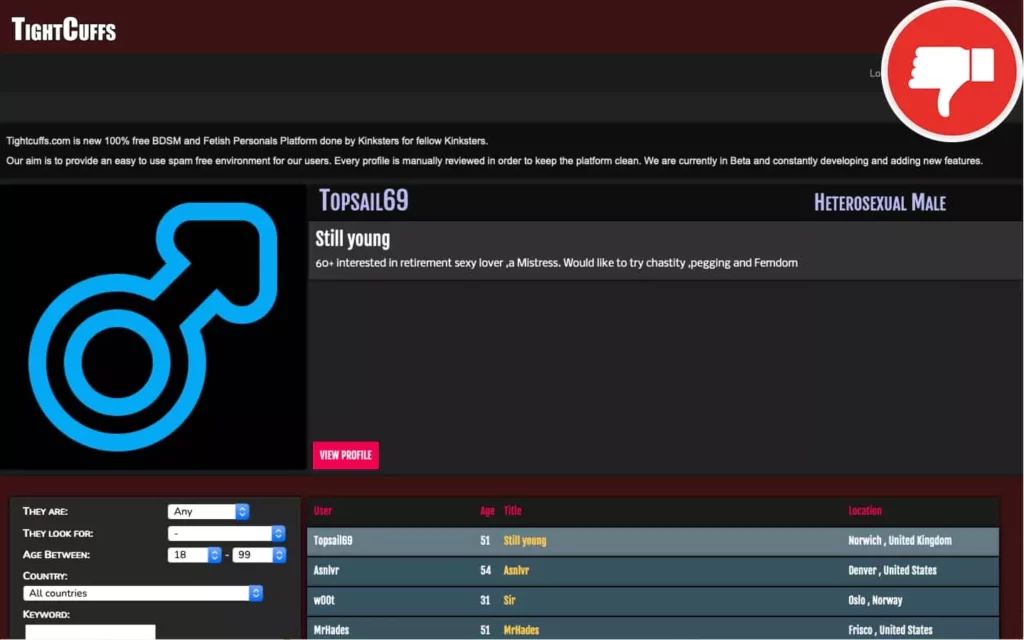
Task: Open user w00t from the list
Action: 324,600
